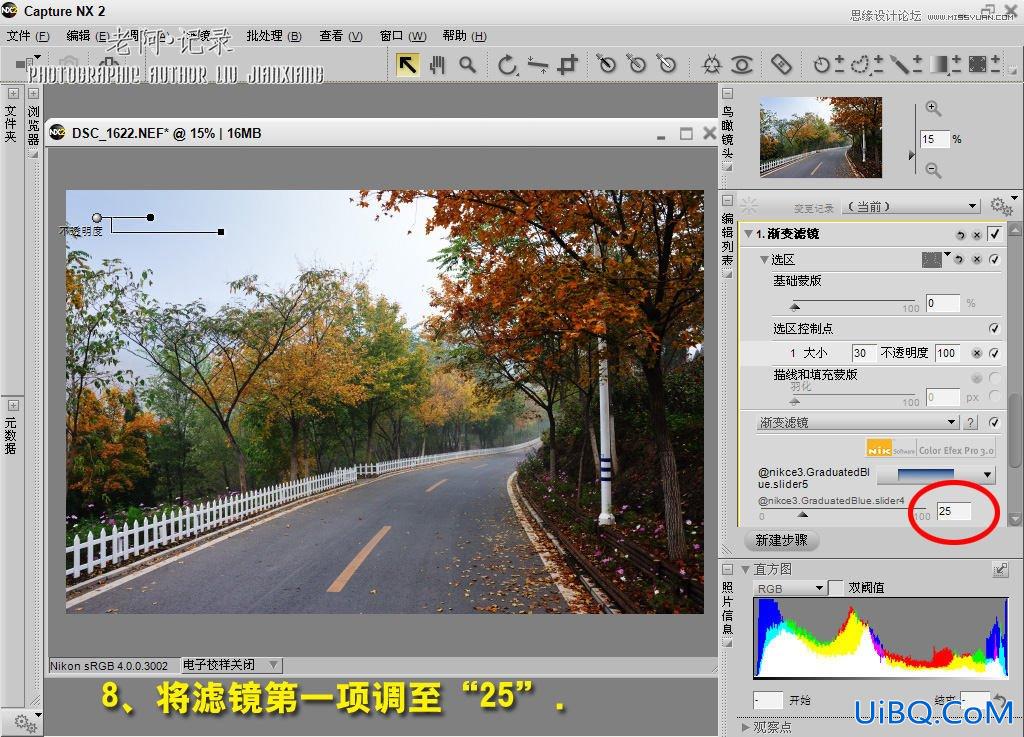Open the 帮助 (H) menu
1024x737 pixels.
click(464, 36)
